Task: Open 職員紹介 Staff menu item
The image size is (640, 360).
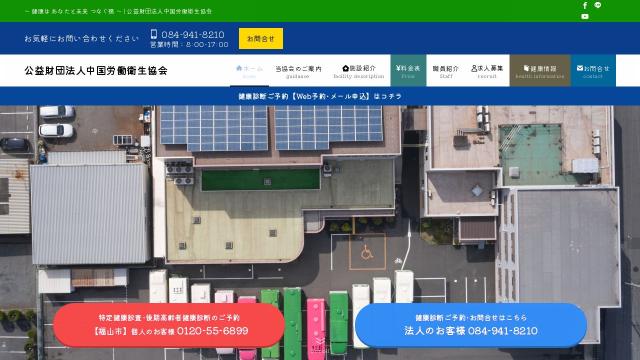Action: point(446,71)
